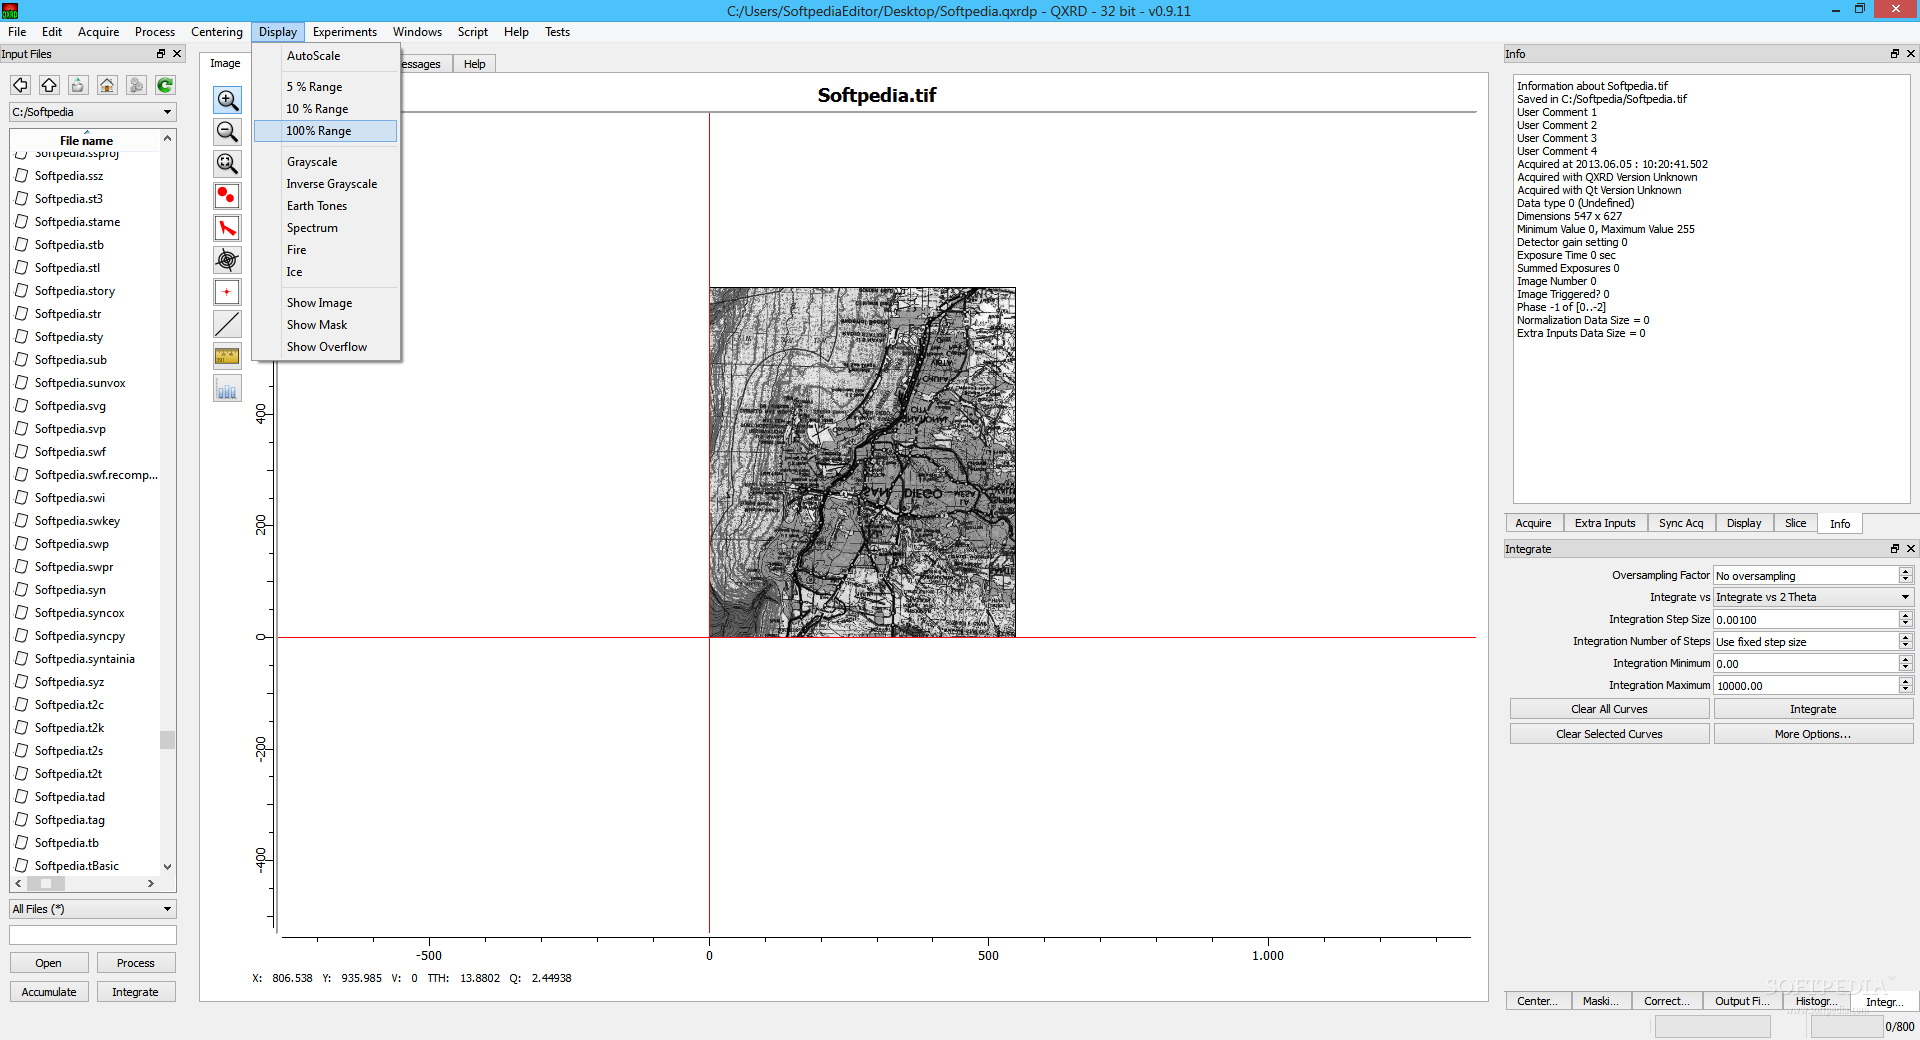Float the Integrate panel

click(1895, 549)
